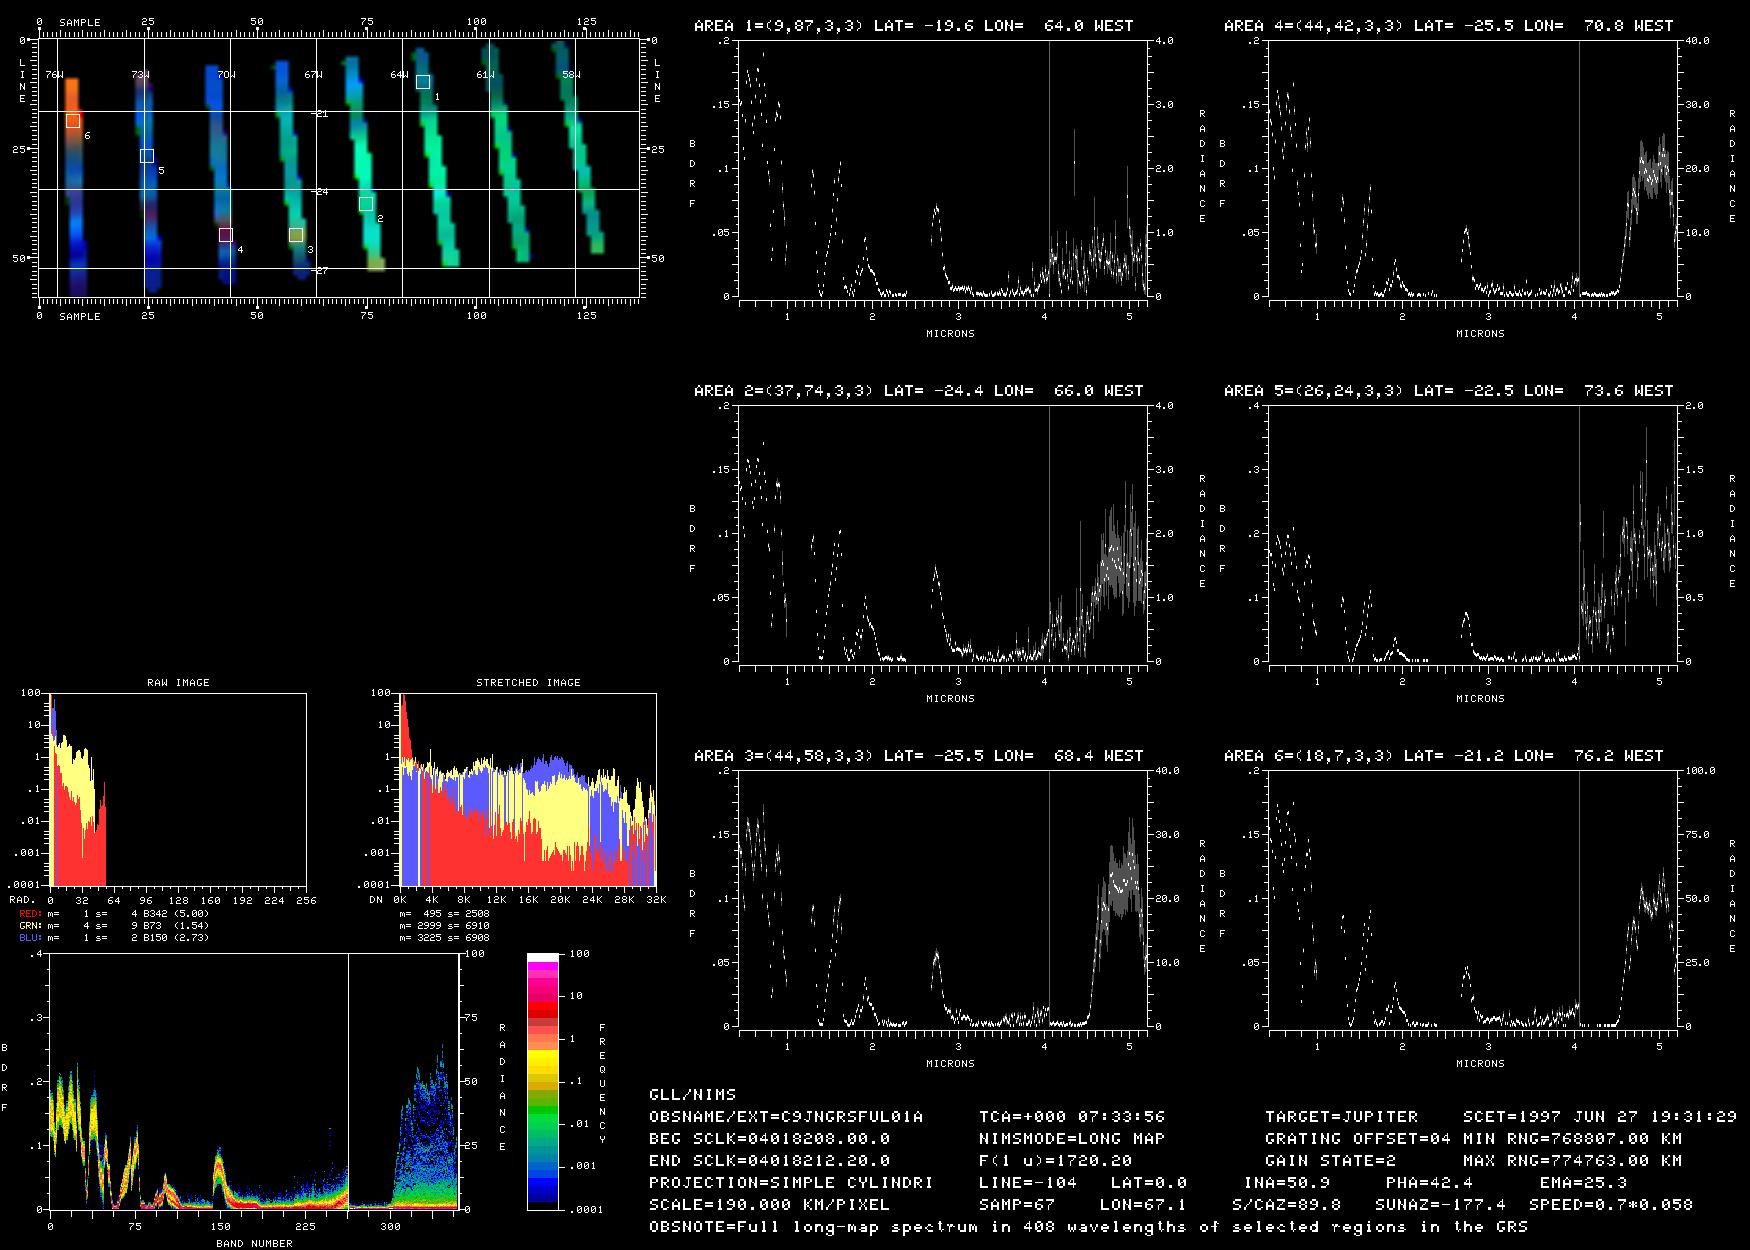Click the GRN channel statistics line
The image size is (1750, 1250).
[x=114, y=926]
